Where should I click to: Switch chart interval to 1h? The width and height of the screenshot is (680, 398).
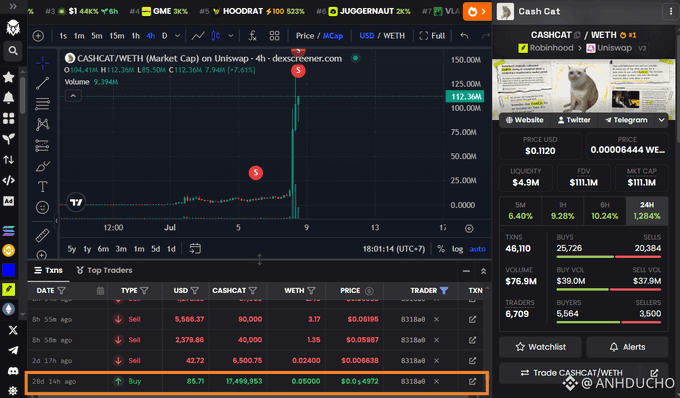click(136, 36)
